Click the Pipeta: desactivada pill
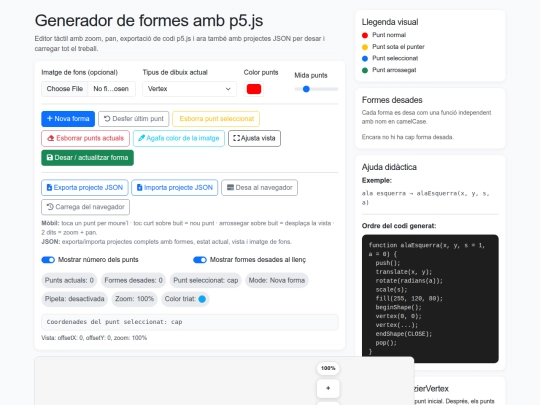Screen dimensions: 540x405 click(74, 299)
